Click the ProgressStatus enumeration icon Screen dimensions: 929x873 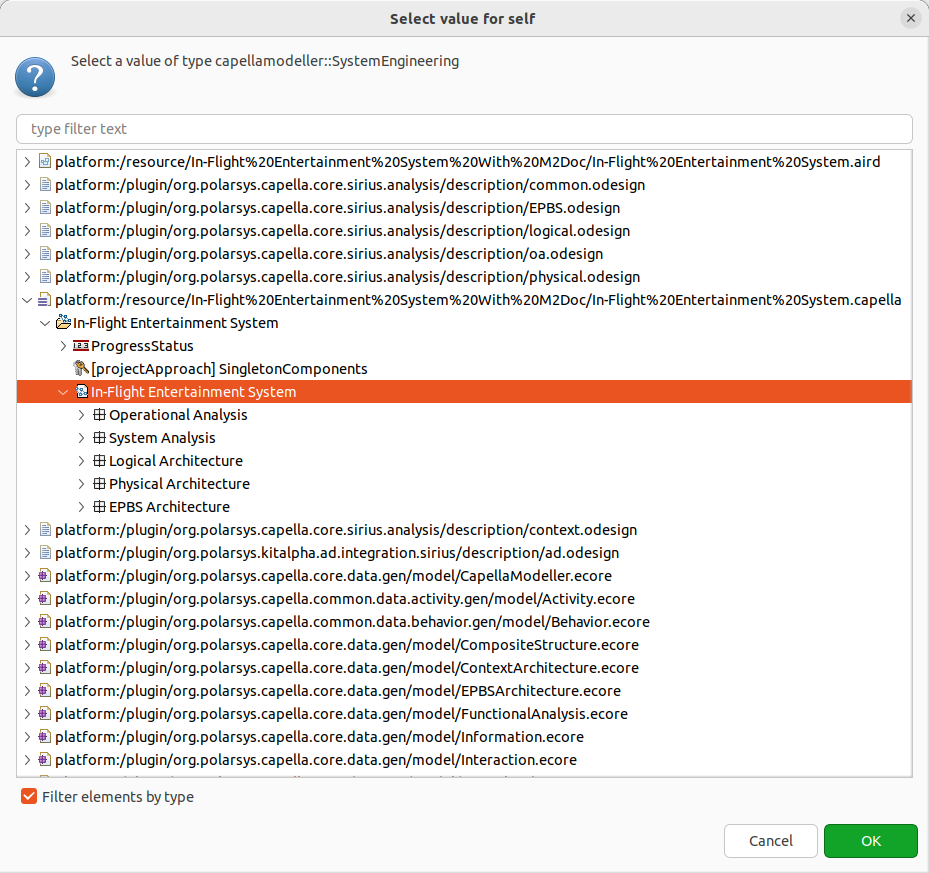click(81, 346)
